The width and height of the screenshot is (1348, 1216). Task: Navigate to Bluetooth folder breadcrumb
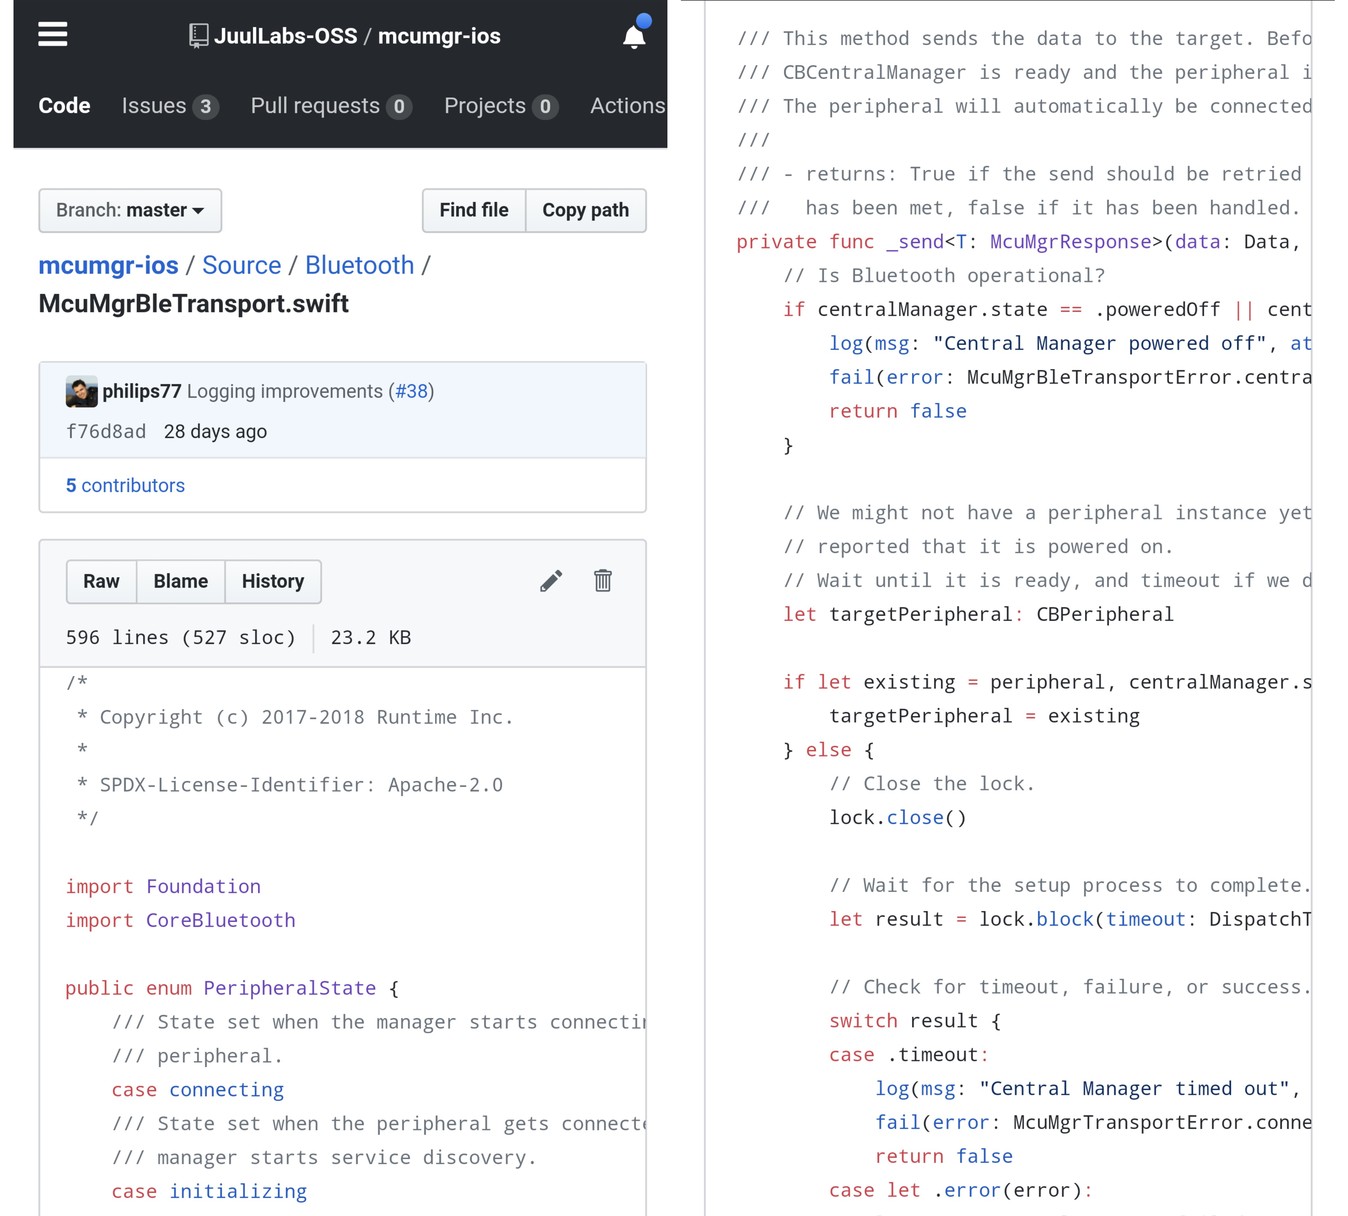pos(360,265)
